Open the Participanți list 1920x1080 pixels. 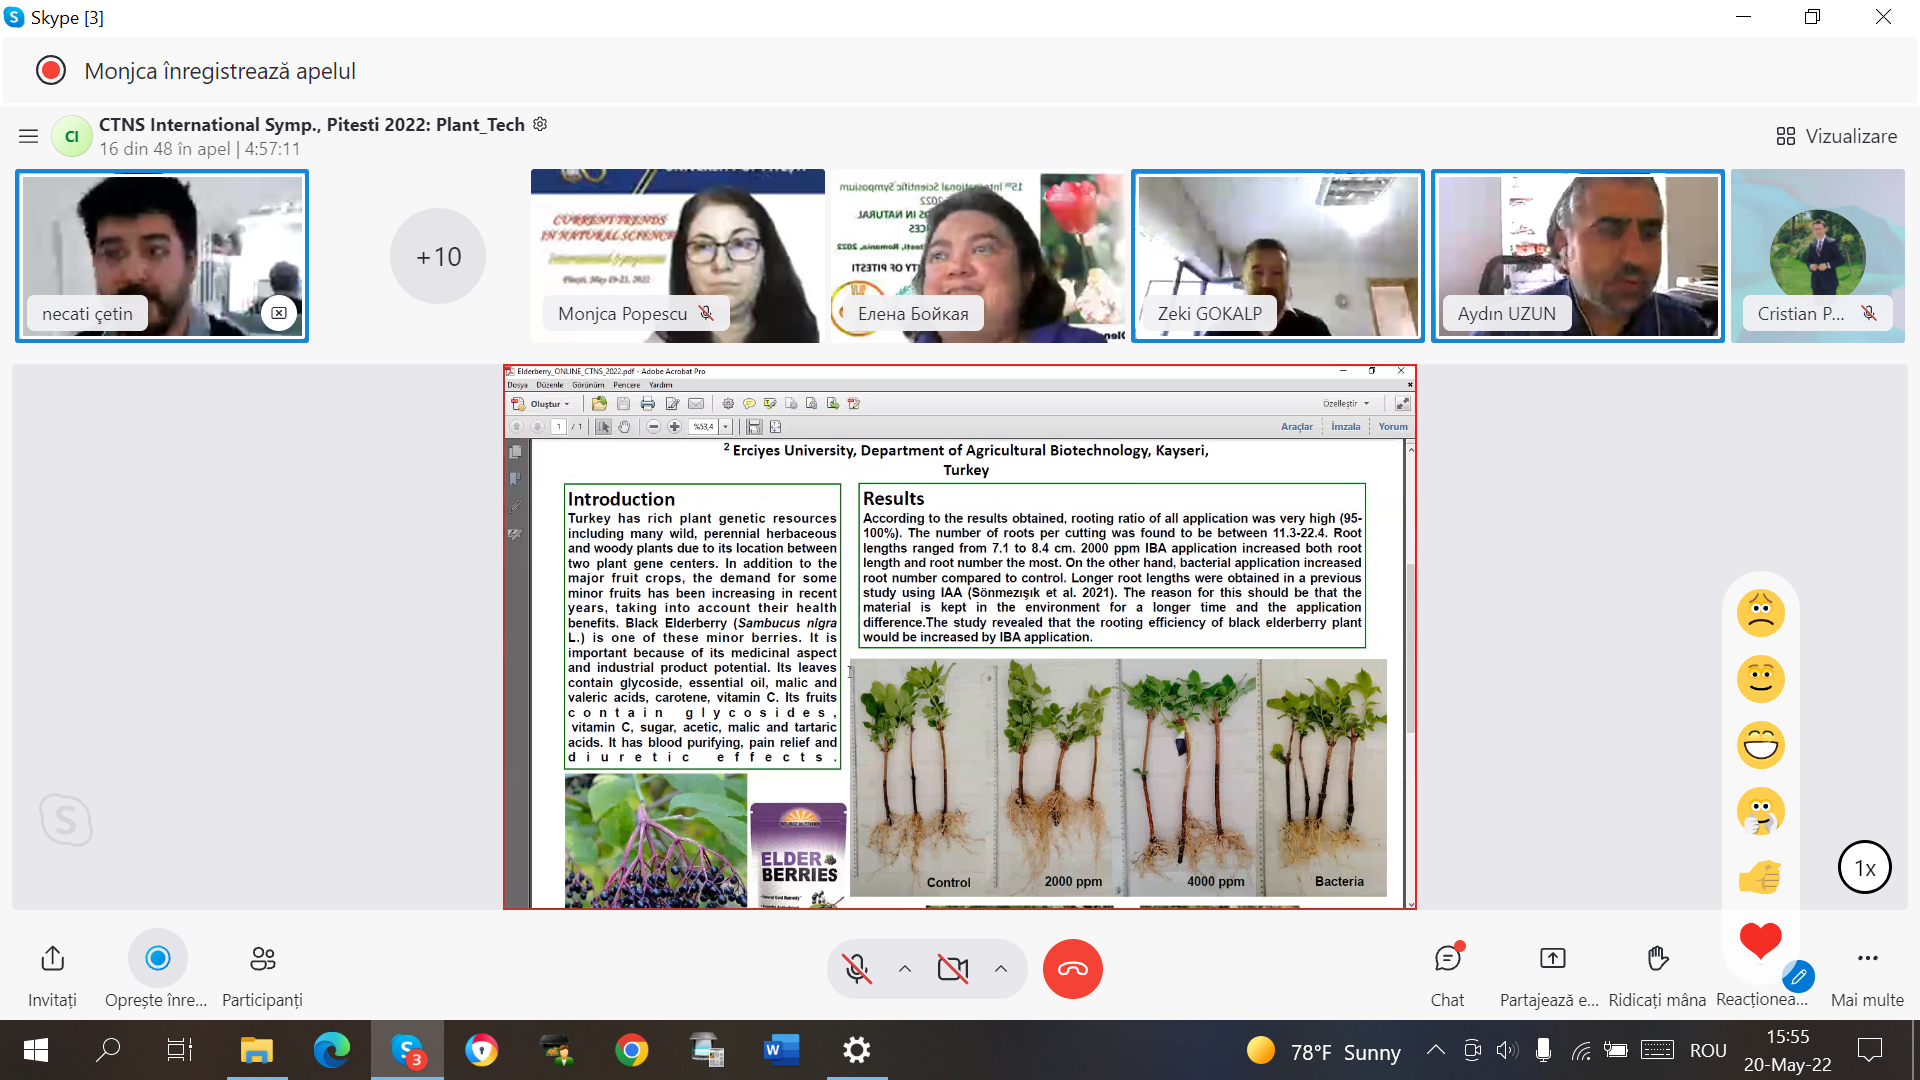coord(262,959)
